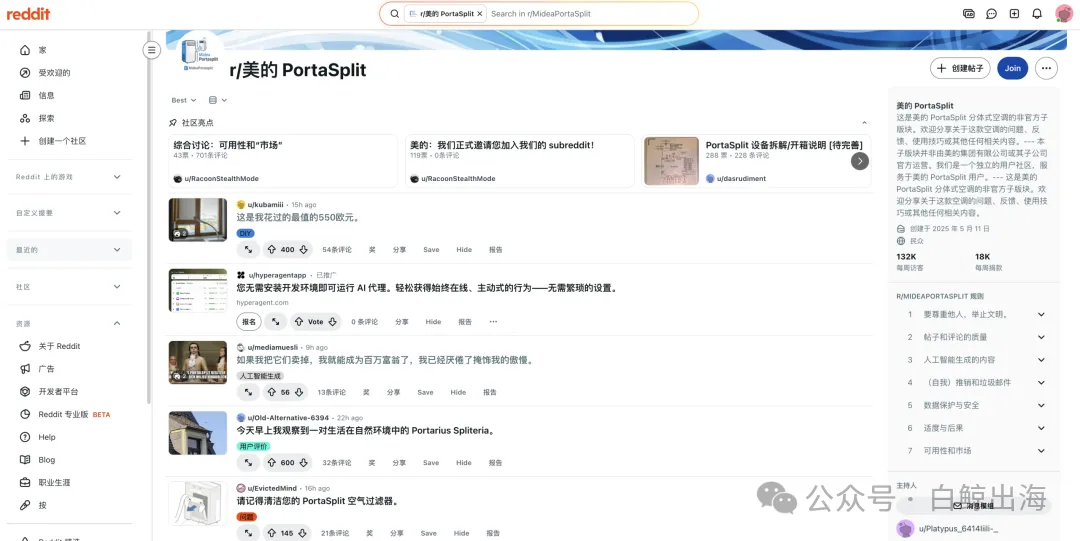1080x541 pixels.
Task: Open the ads icon in top bar
Action: click(x=968, y=14)
